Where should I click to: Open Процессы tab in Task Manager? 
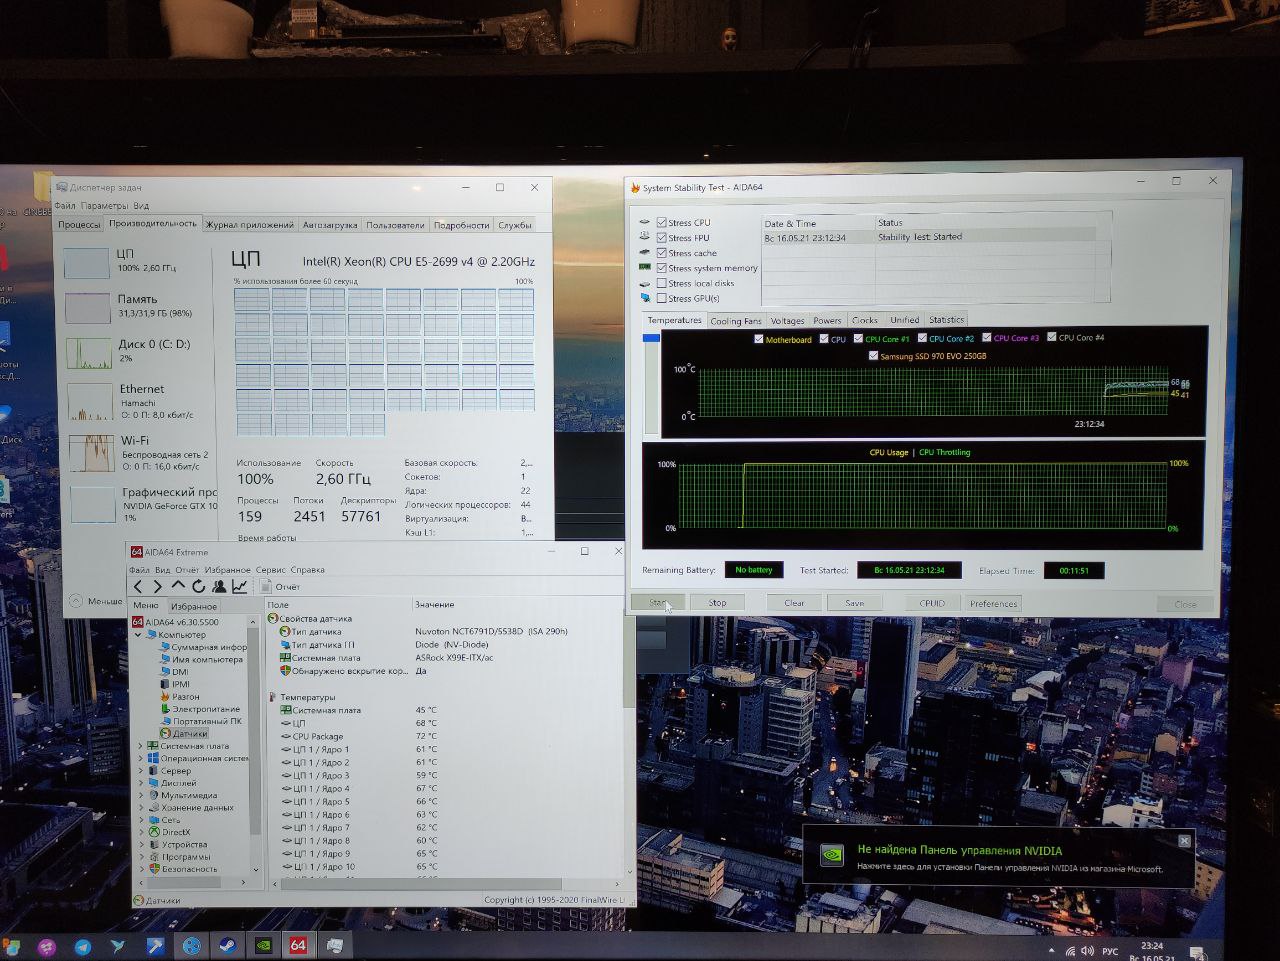[x=79, y=225]
